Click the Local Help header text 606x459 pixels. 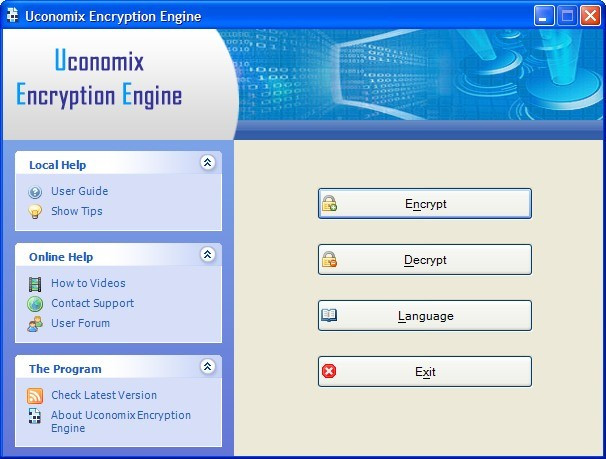pos(58,165)
